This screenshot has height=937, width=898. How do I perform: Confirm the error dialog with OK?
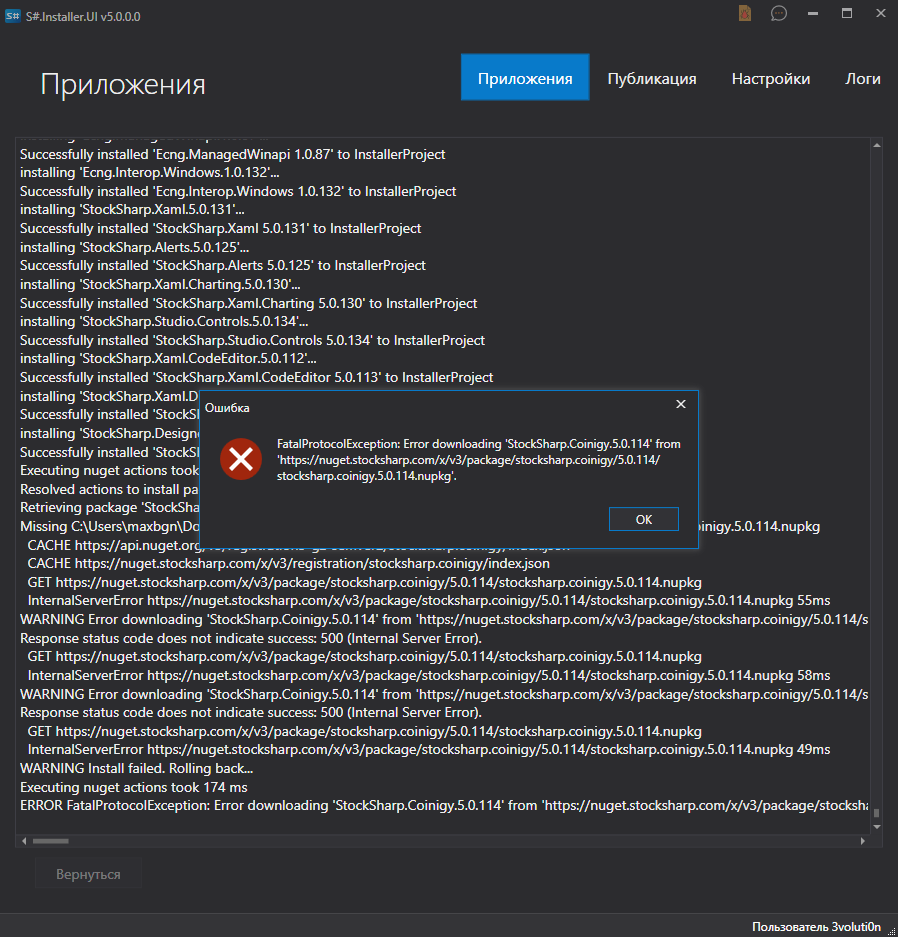click(643, 519)
